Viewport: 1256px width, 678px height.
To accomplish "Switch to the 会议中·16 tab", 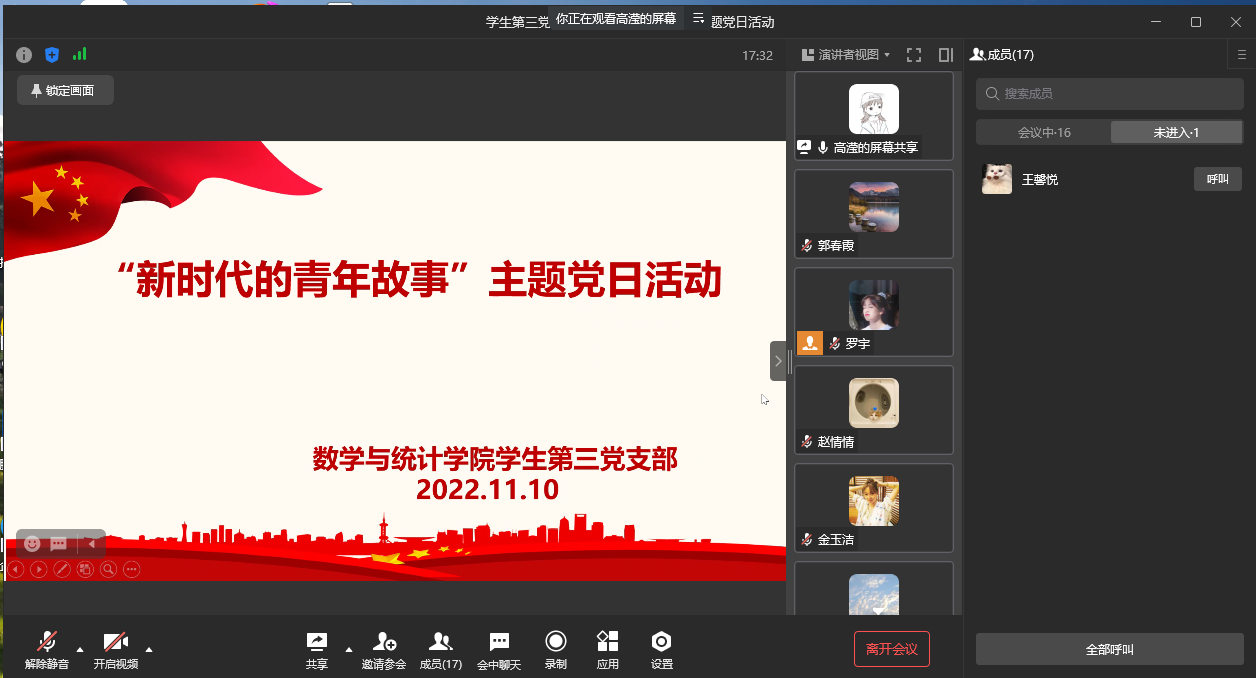I will point(1044,132).
